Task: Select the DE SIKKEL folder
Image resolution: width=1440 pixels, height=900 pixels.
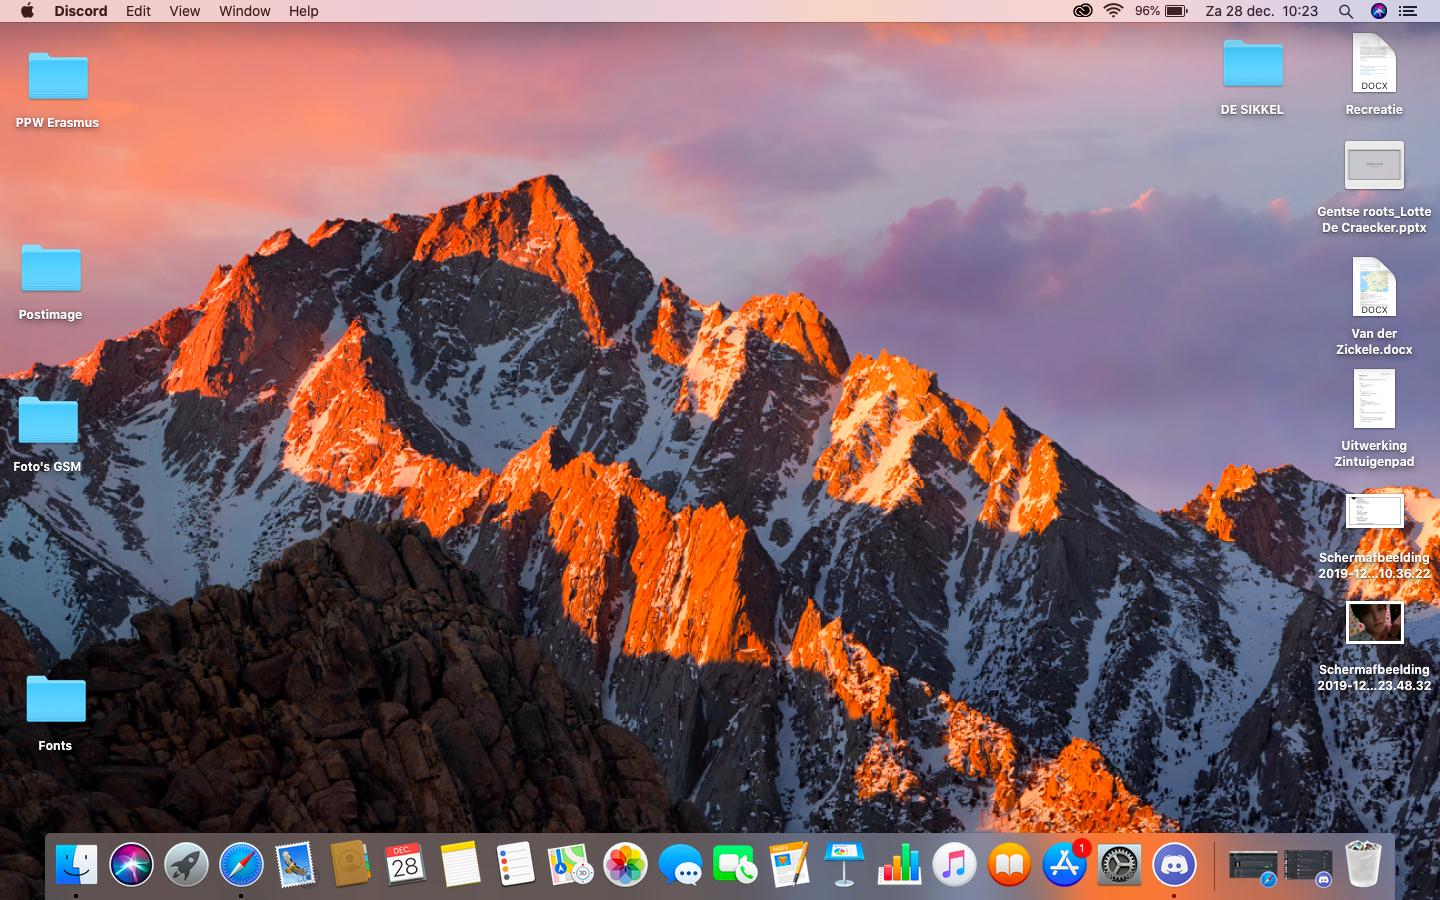Action: (x=1252, y=78)
